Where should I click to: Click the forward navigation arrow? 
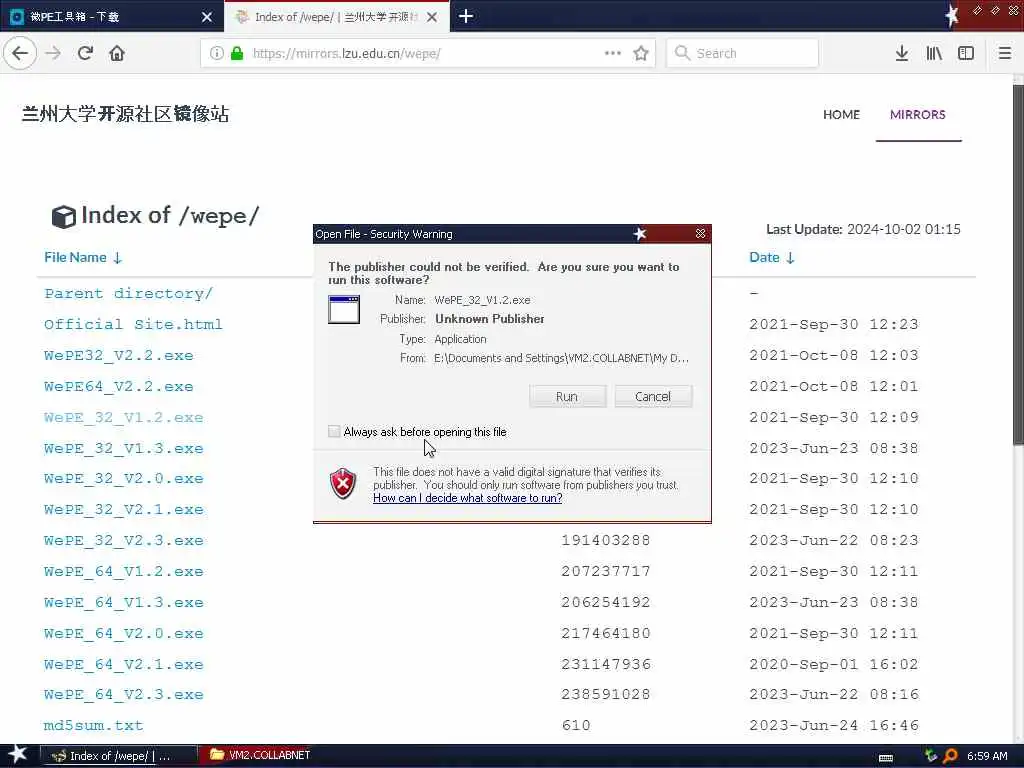coord(53,53)
